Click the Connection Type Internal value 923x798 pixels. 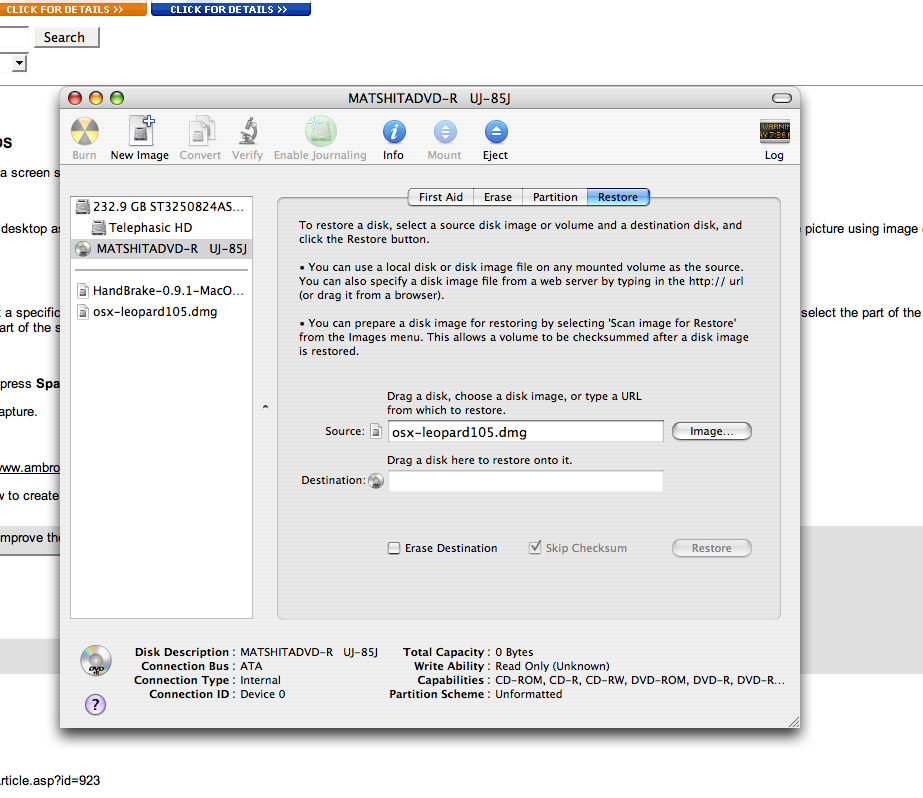[260, 680]
